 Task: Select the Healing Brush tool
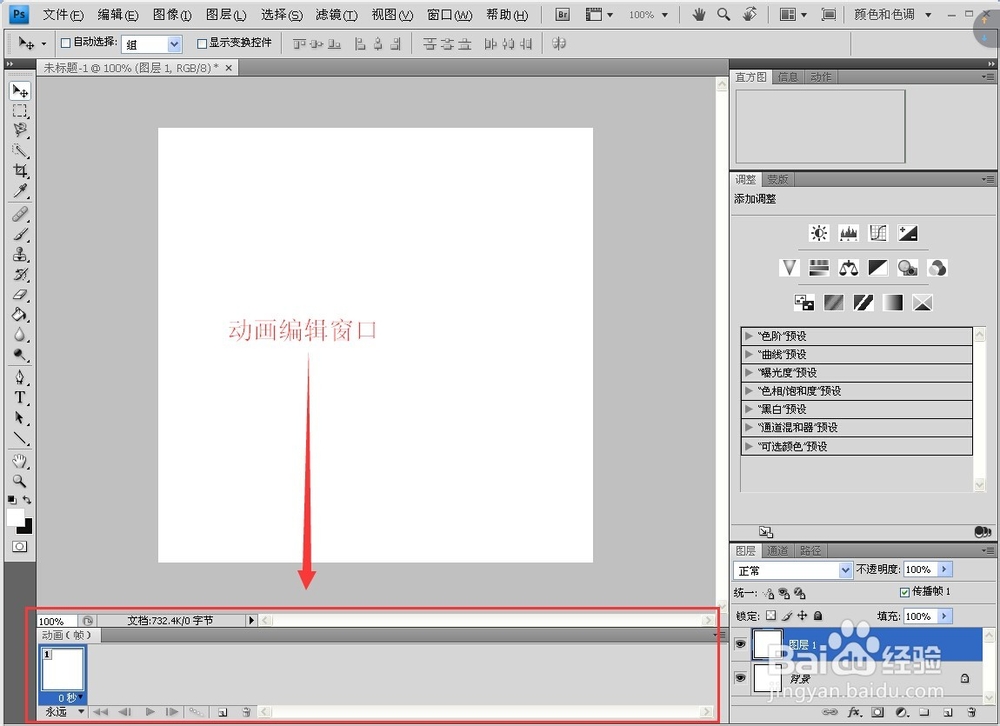click(20, 214)
